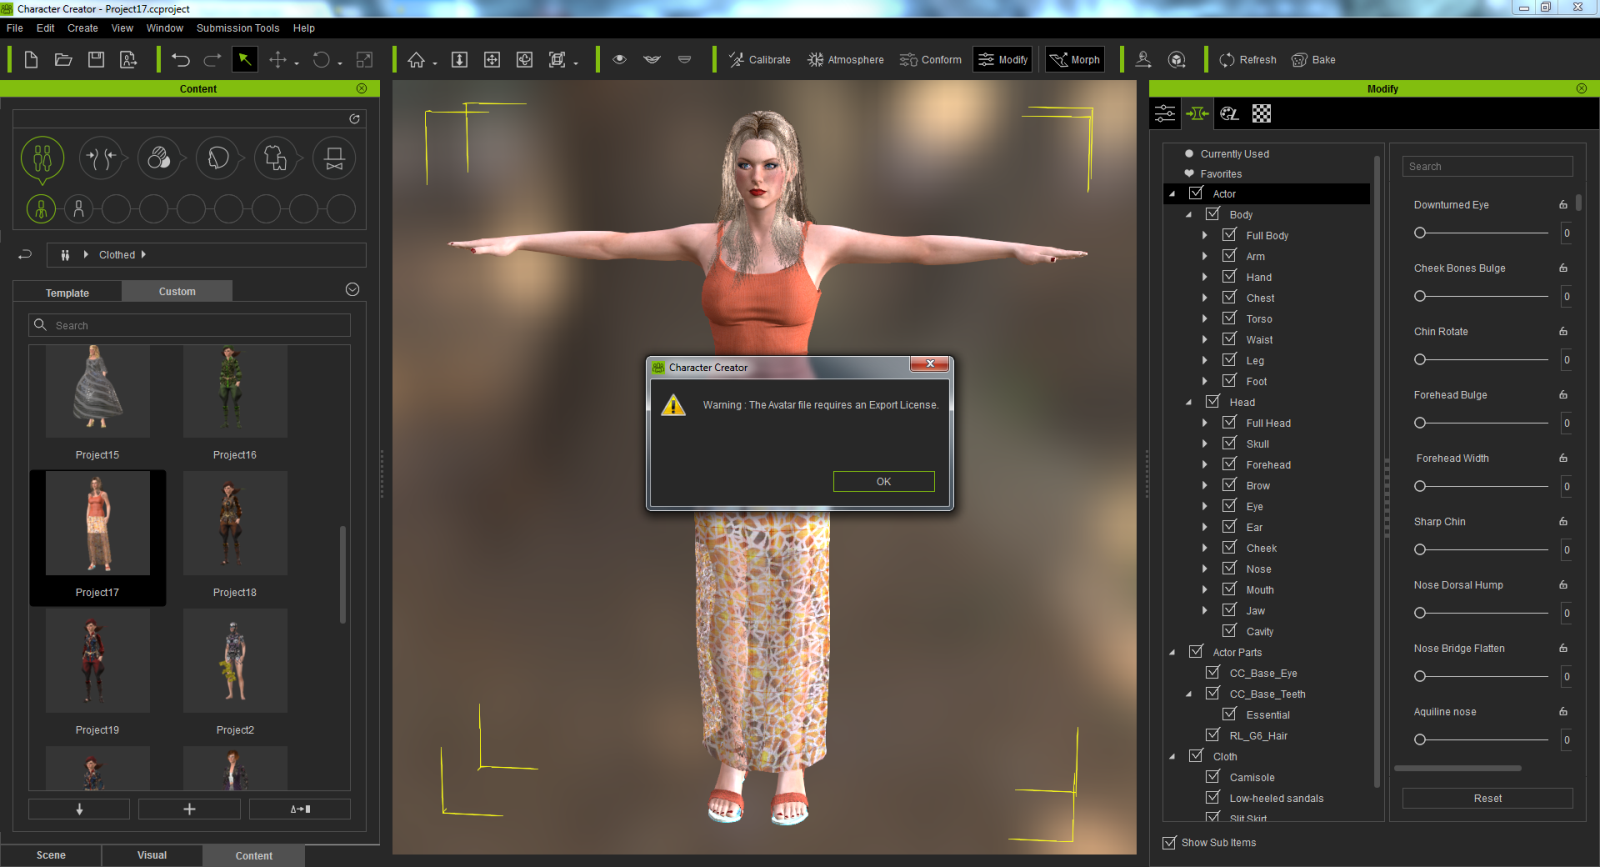Switch to the Template tab
Screen dimensions: 1600x867
67,292
